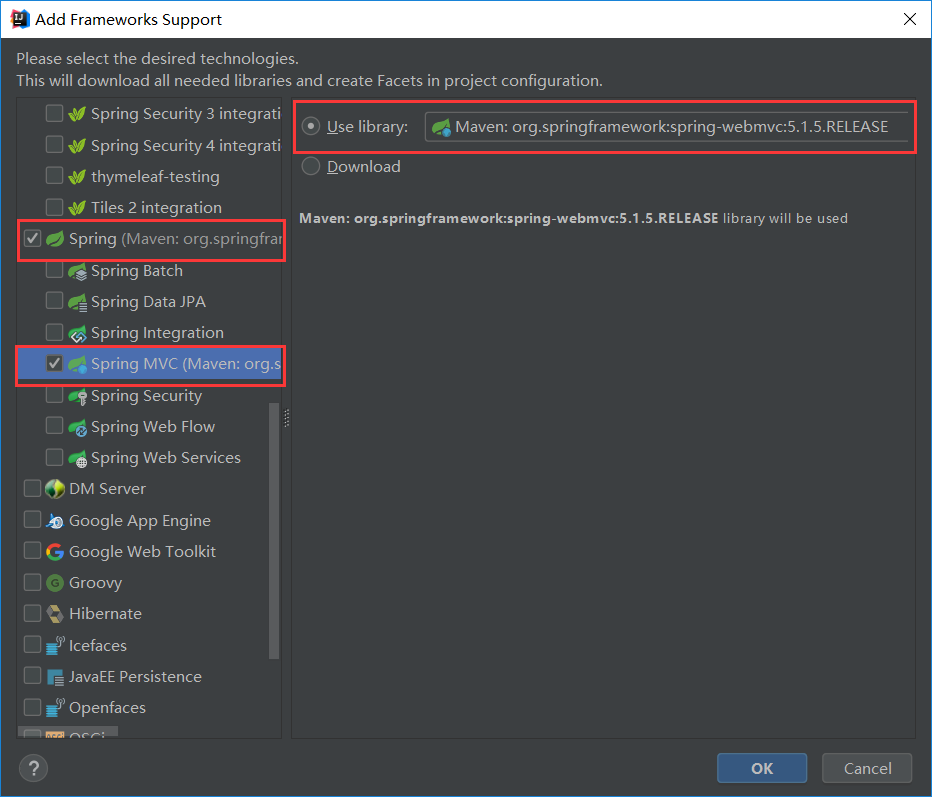Viewport: 932px width, 797px height.
Task: Check the Hibernate checkbox
Action: pyautogui.click(x=32, y=613)
